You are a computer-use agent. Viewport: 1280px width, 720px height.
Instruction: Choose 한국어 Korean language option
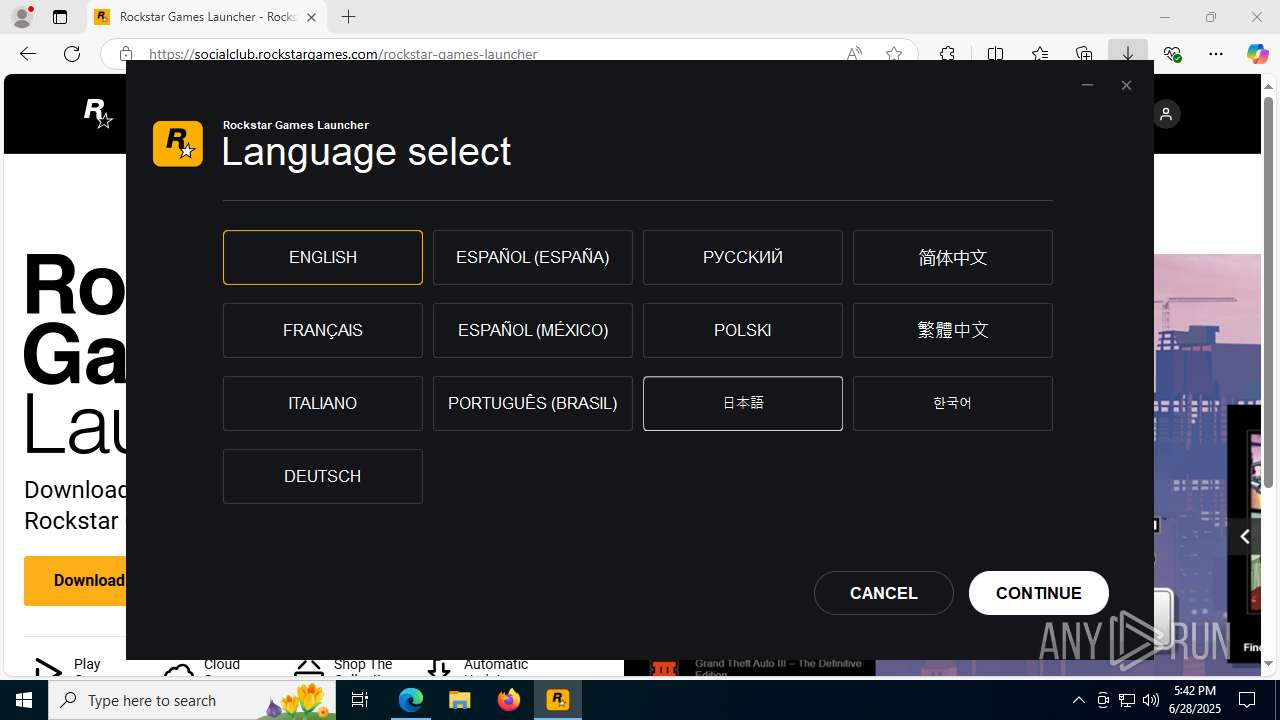point(953,403)
